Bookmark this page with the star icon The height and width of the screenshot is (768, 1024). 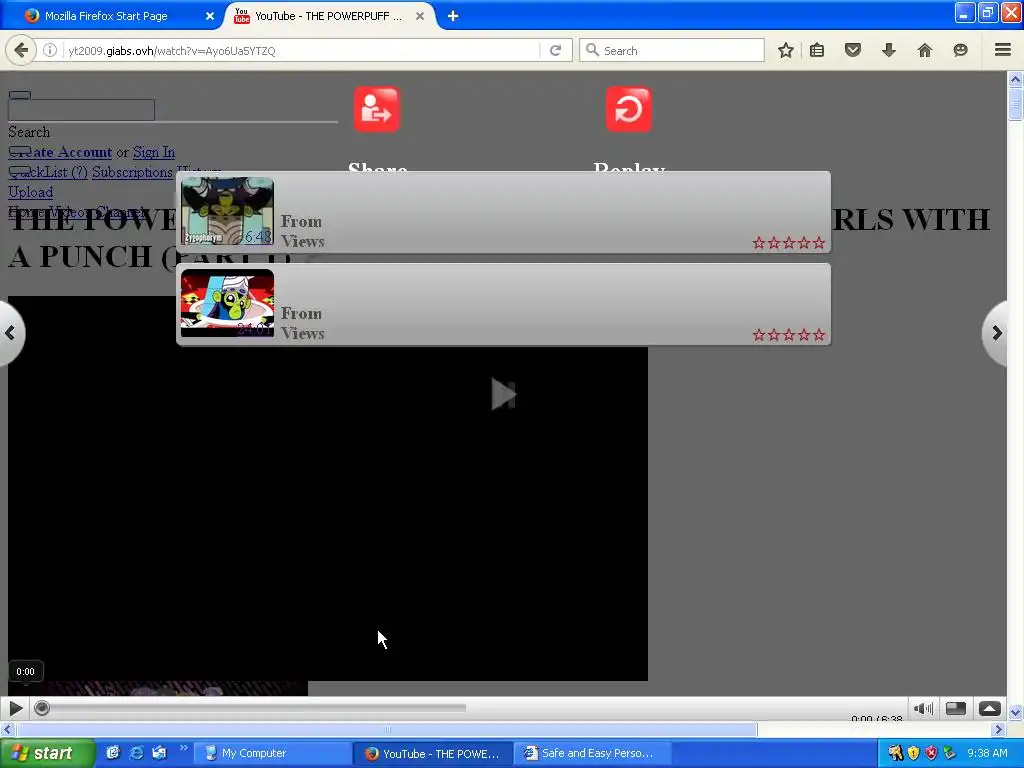(786, 50)
